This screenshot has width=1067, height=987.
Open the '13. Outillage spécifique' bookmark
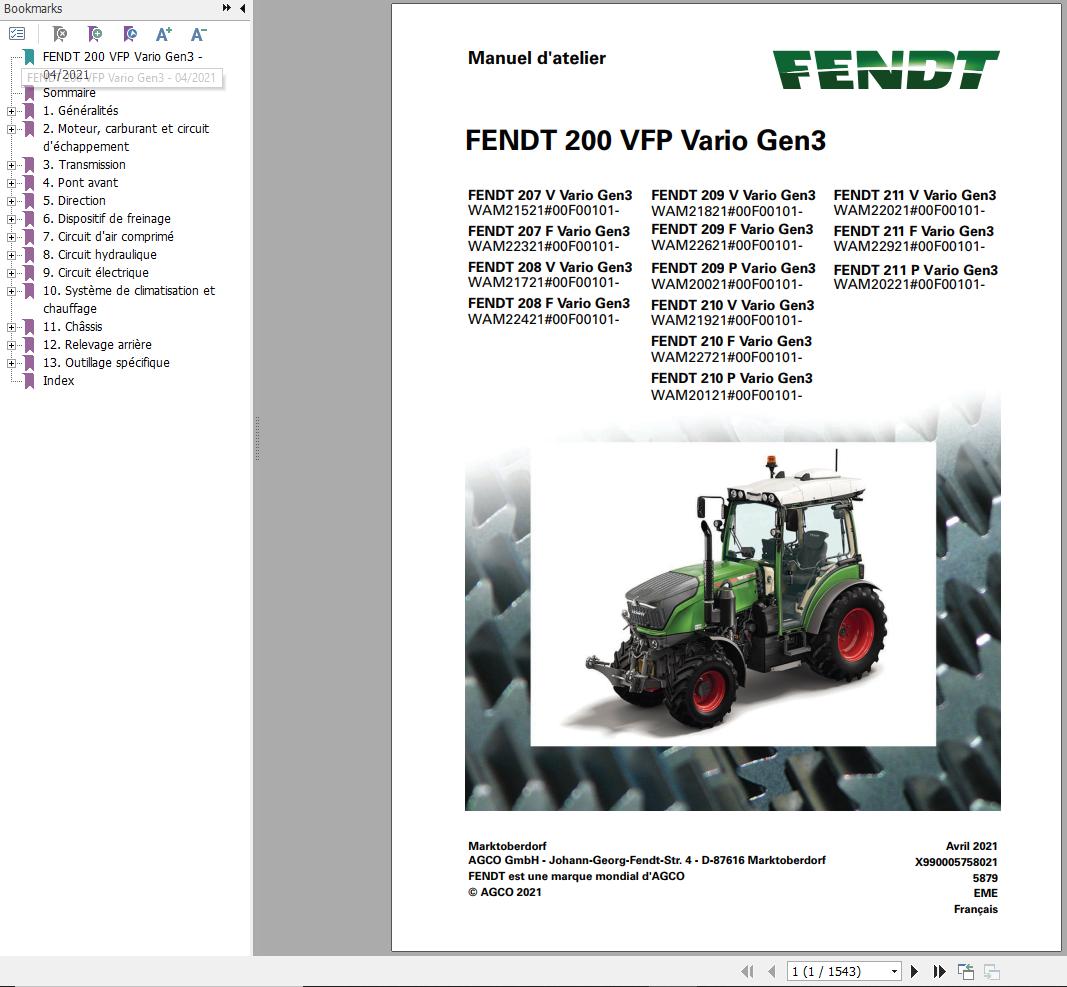click(x=106, y=363)
